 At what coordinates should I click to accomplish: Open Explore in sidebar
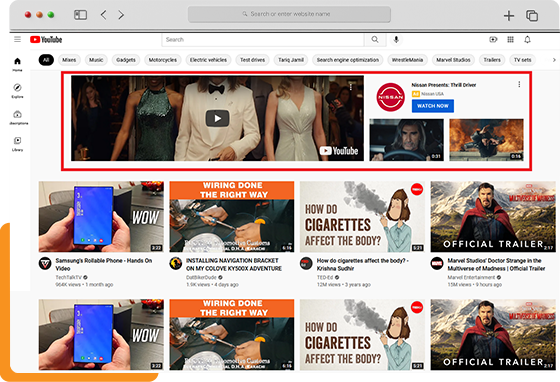pyautogui.click(x=18, y=91)
